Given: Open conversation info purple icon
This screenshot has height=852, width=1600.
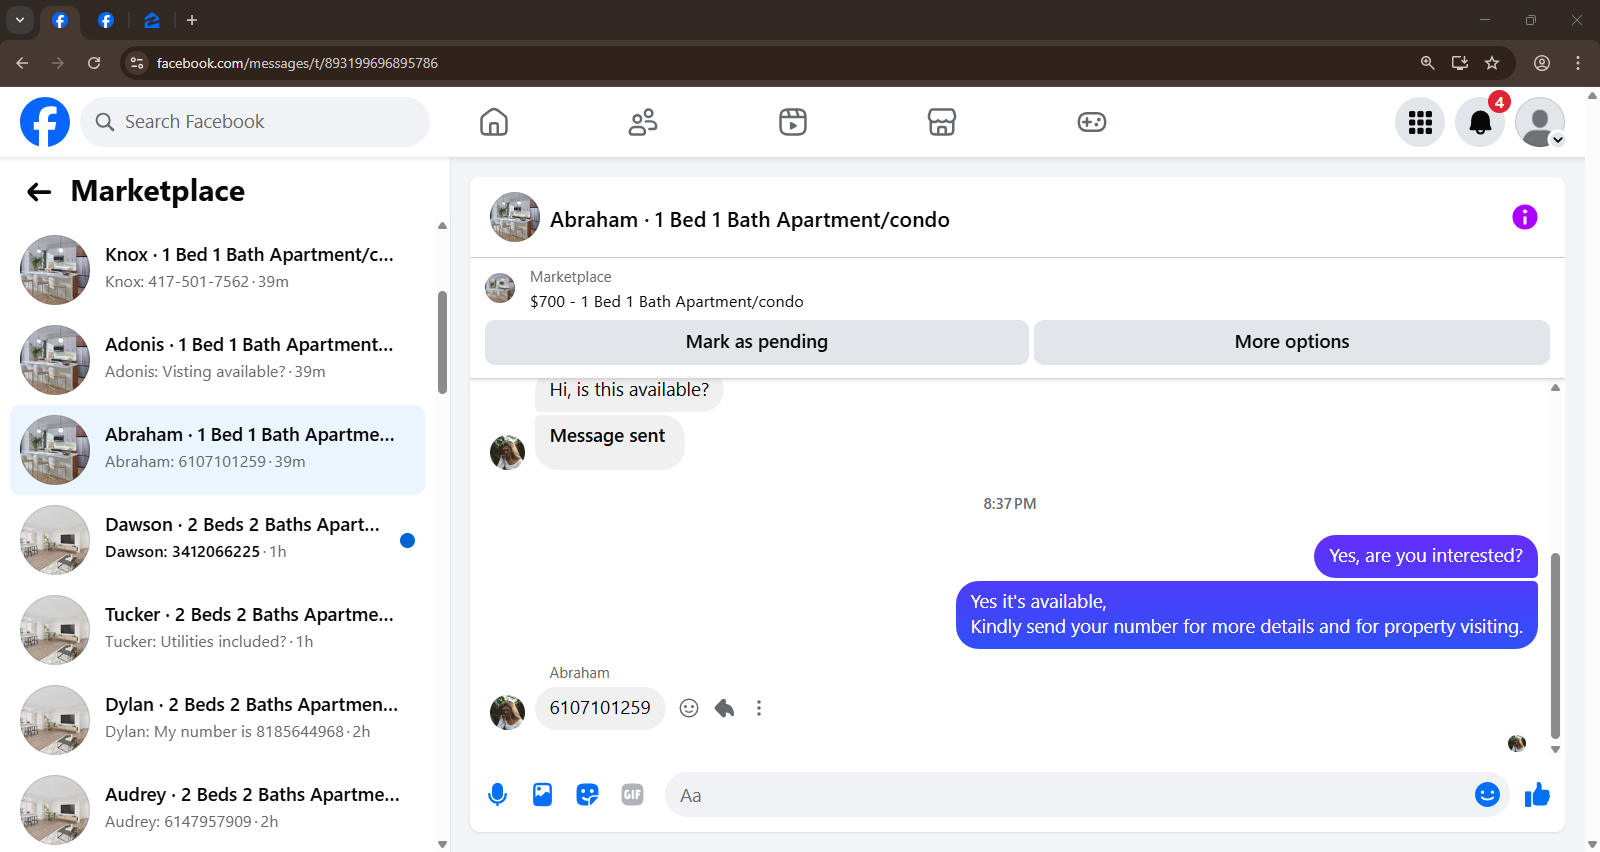Looking at the screenshot, I should [x=1524, y=217].
